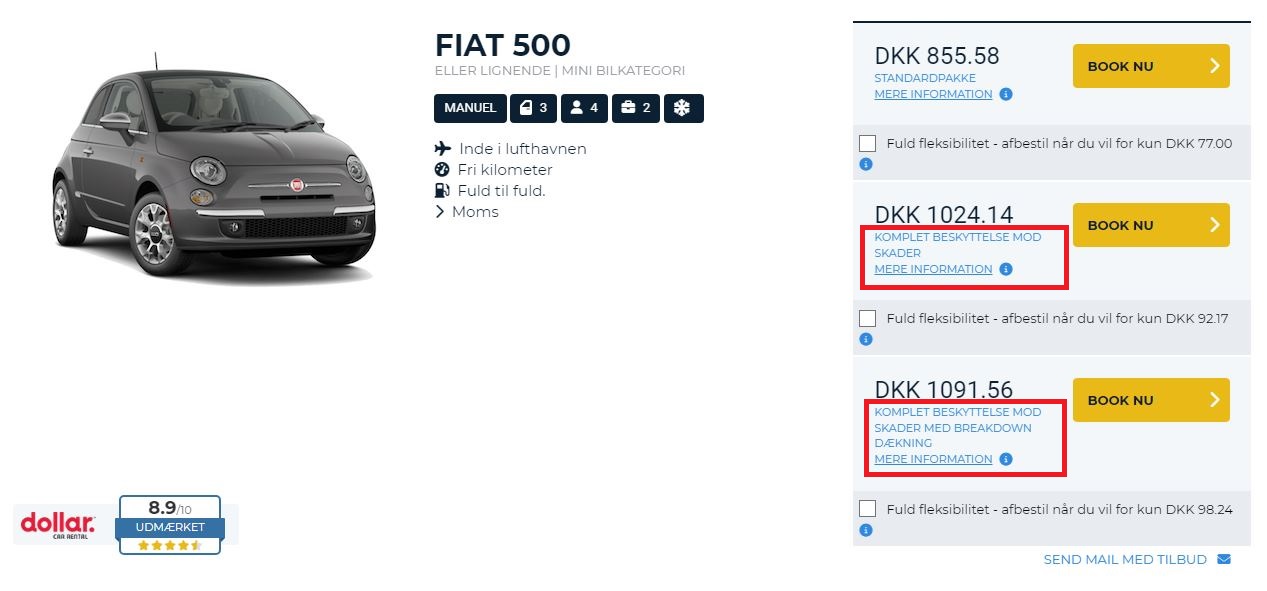The height and width of the screenshot is (591, 1267).
Task: Click Book Nu arrow for DKK 1024.14
Action: (x=1214, y=225)
